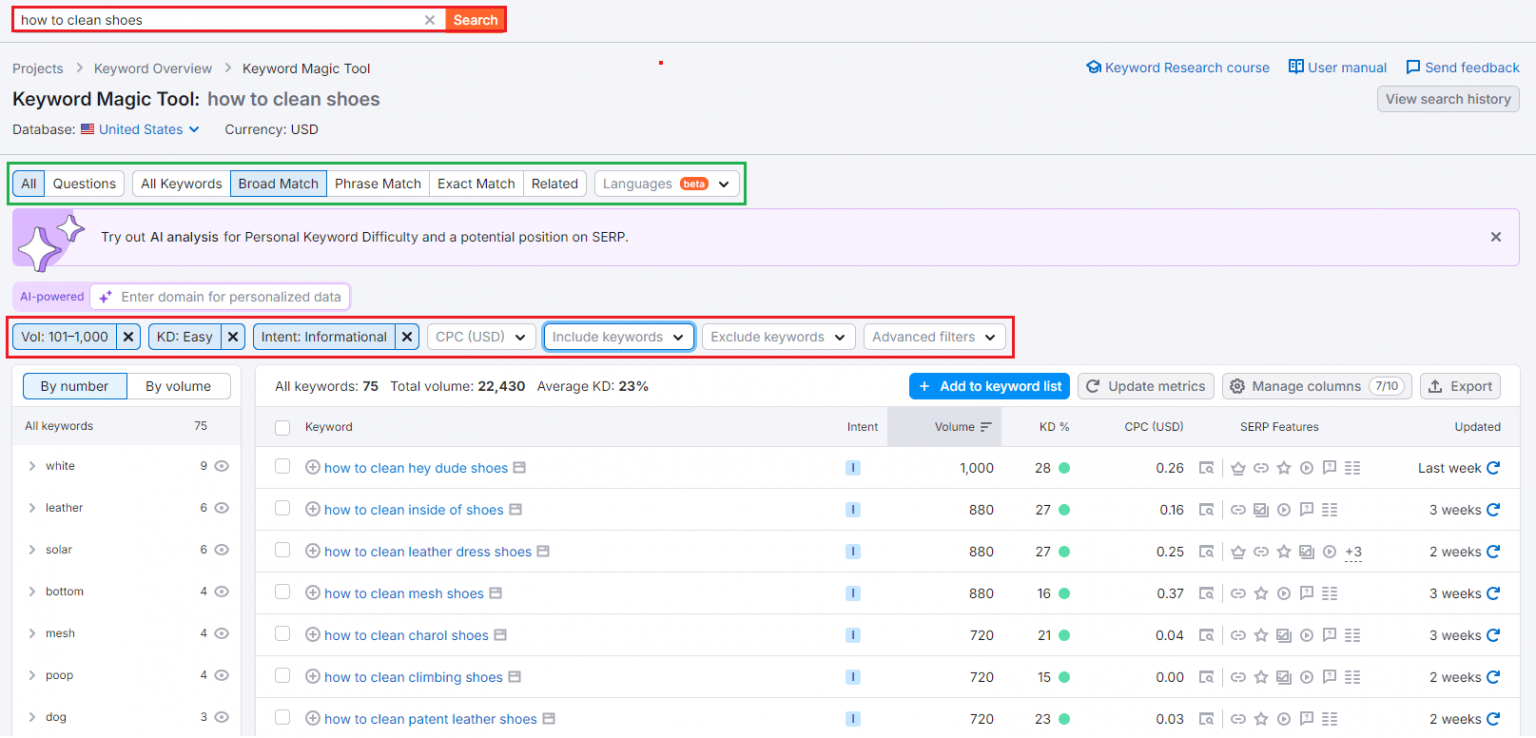
Task: Check the 'how to clean climbing shoes' keyword
Action: click(x=282, y=677)
